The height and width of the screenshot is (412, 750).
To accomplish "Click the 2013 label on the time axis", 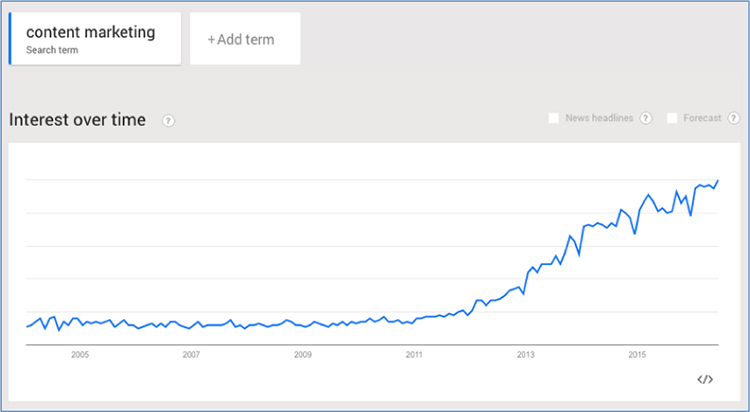I will point(526,355).
